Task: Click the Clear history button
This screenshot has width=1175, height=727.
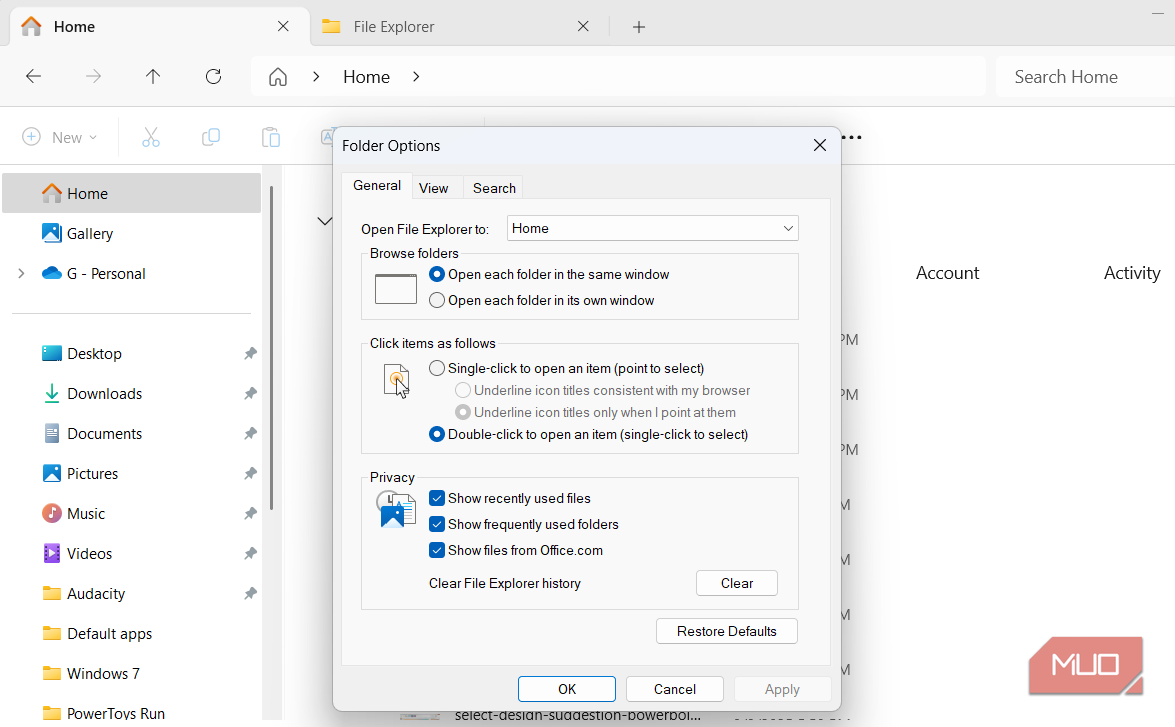Action: tap(737, 583)
